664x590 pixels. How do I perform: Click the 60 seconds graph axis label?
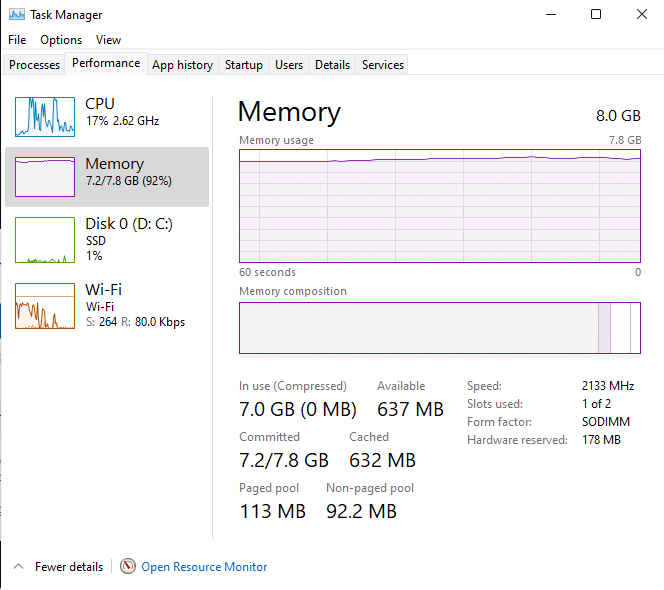pos(267,272)
